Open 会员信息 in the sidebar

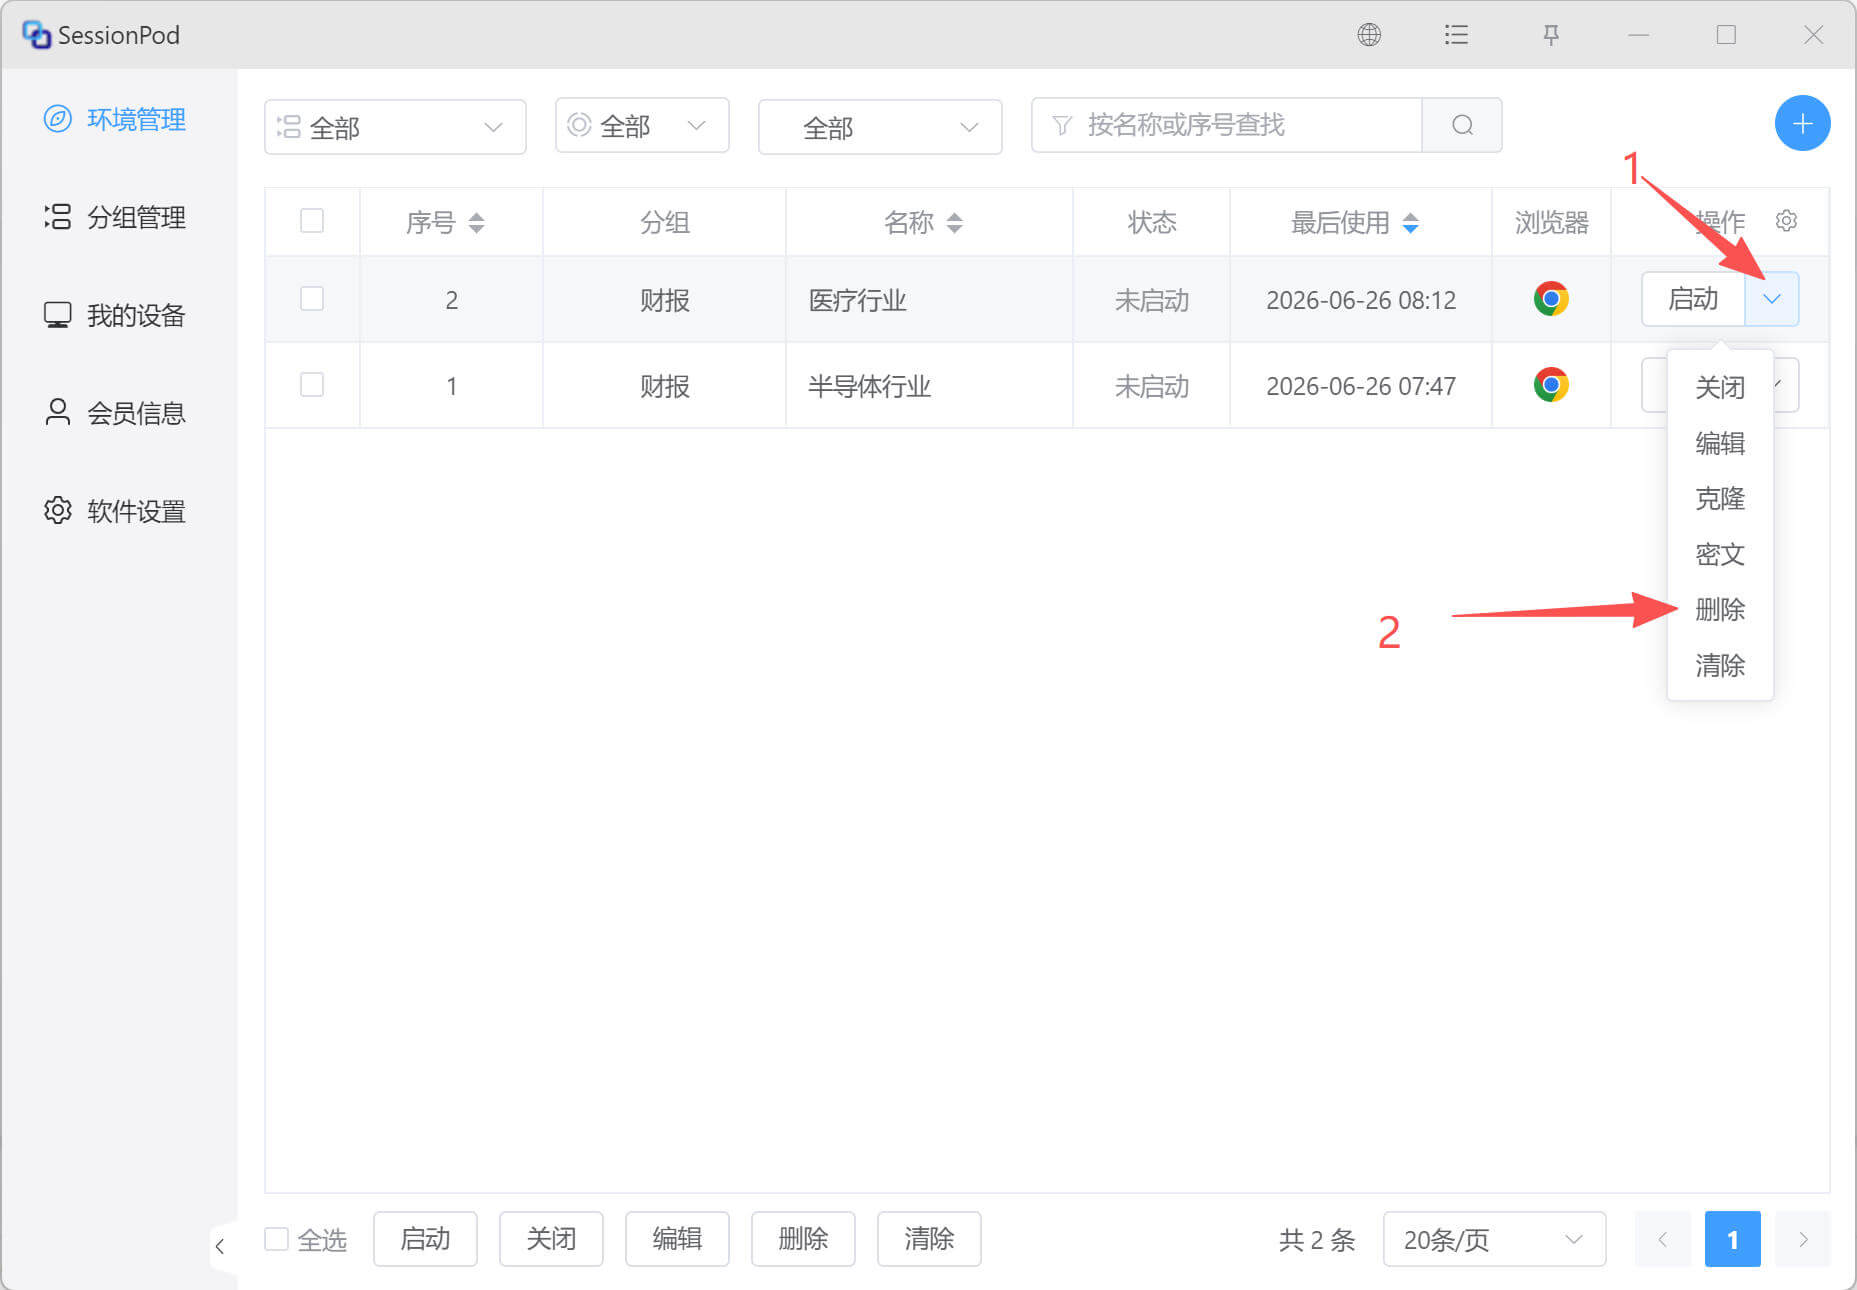(x=115, y=413)
